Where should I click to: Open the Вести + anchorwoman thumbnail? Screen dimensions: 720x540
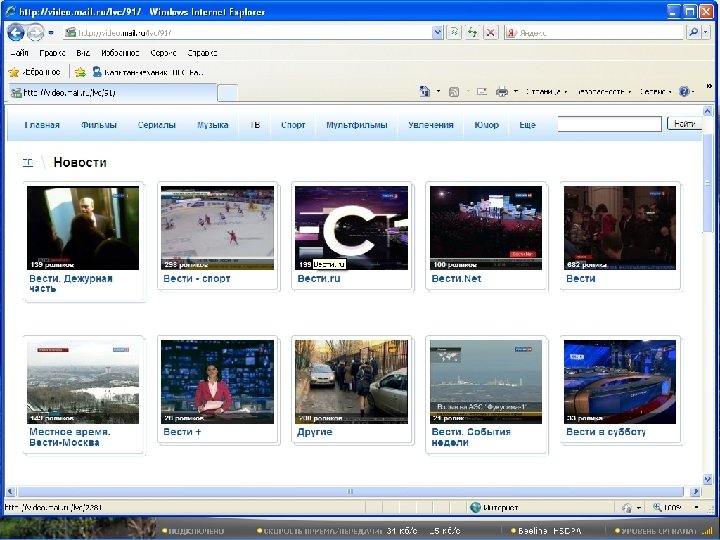coord(216,380)
